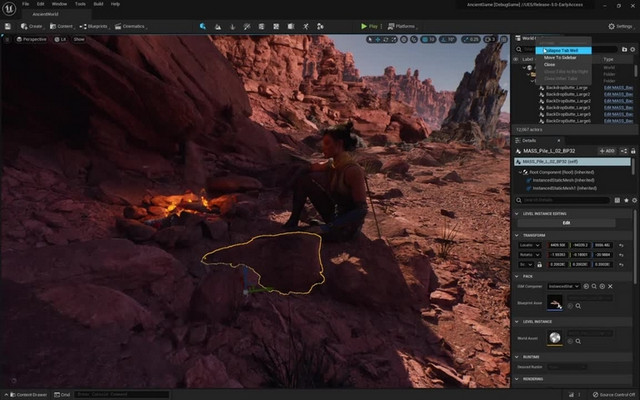This screenshot has width=640, height=400.
Task: Open the Select mode tool in the toolbar
Action: (x=203, y=26)
